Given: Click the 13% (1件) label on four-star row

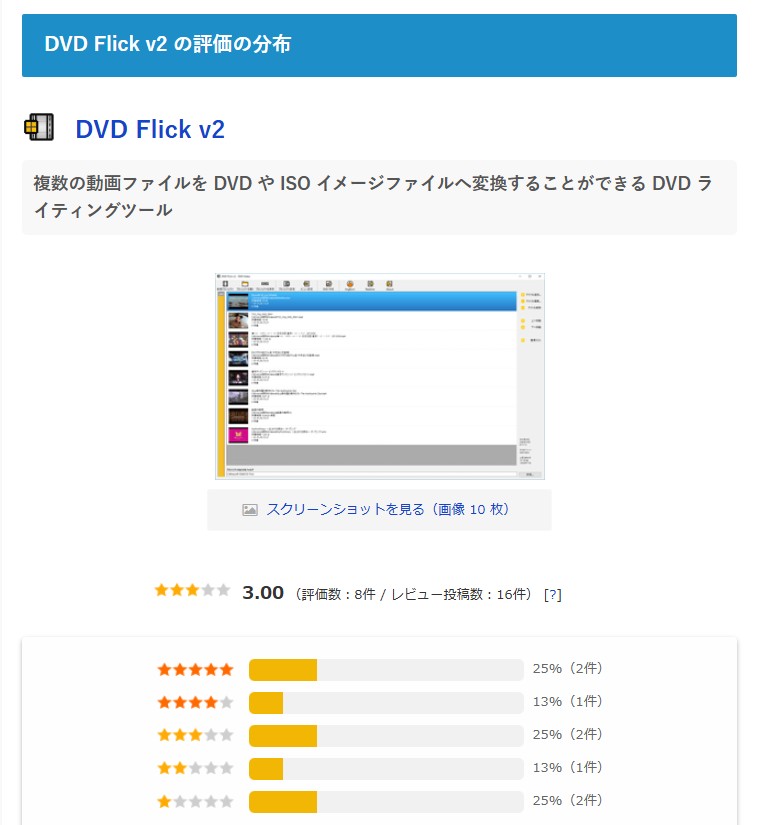Looking at the screenshot, I should point(568,701).
